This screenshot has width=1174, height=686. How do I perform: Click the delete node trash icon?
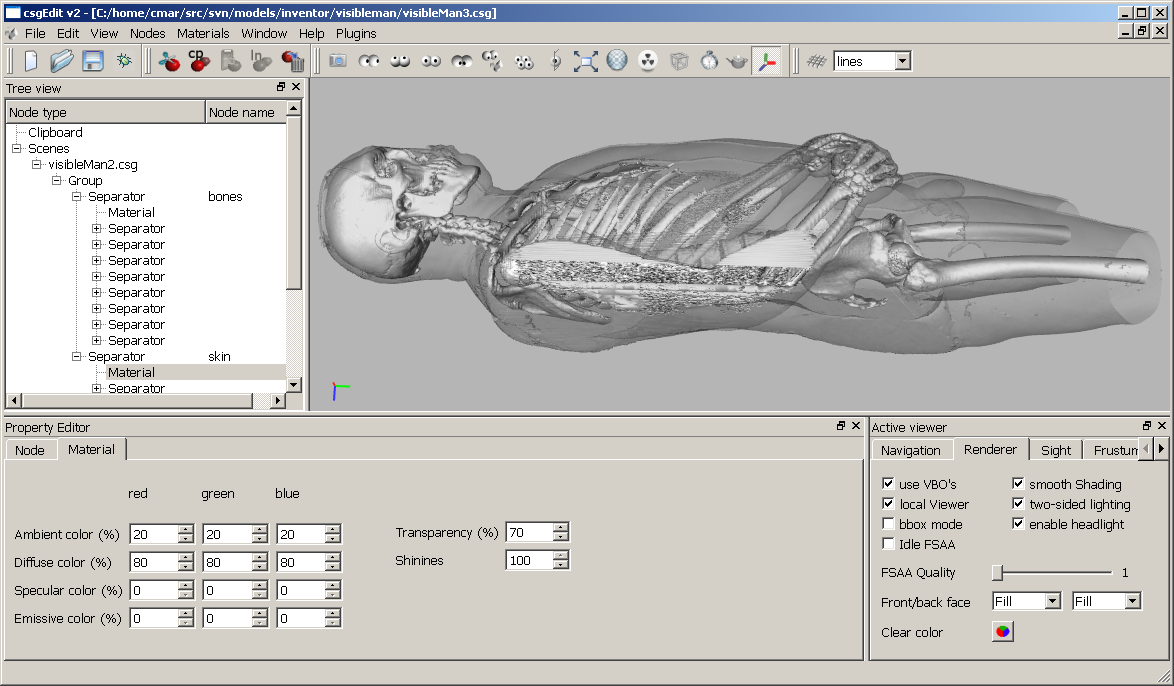293,61
